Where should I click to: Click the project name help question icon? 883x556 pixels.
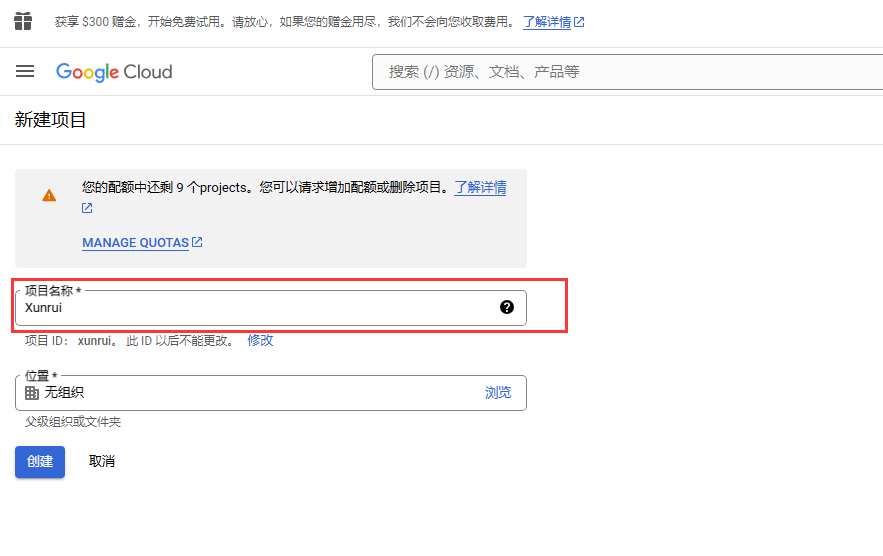click(507, 307)
